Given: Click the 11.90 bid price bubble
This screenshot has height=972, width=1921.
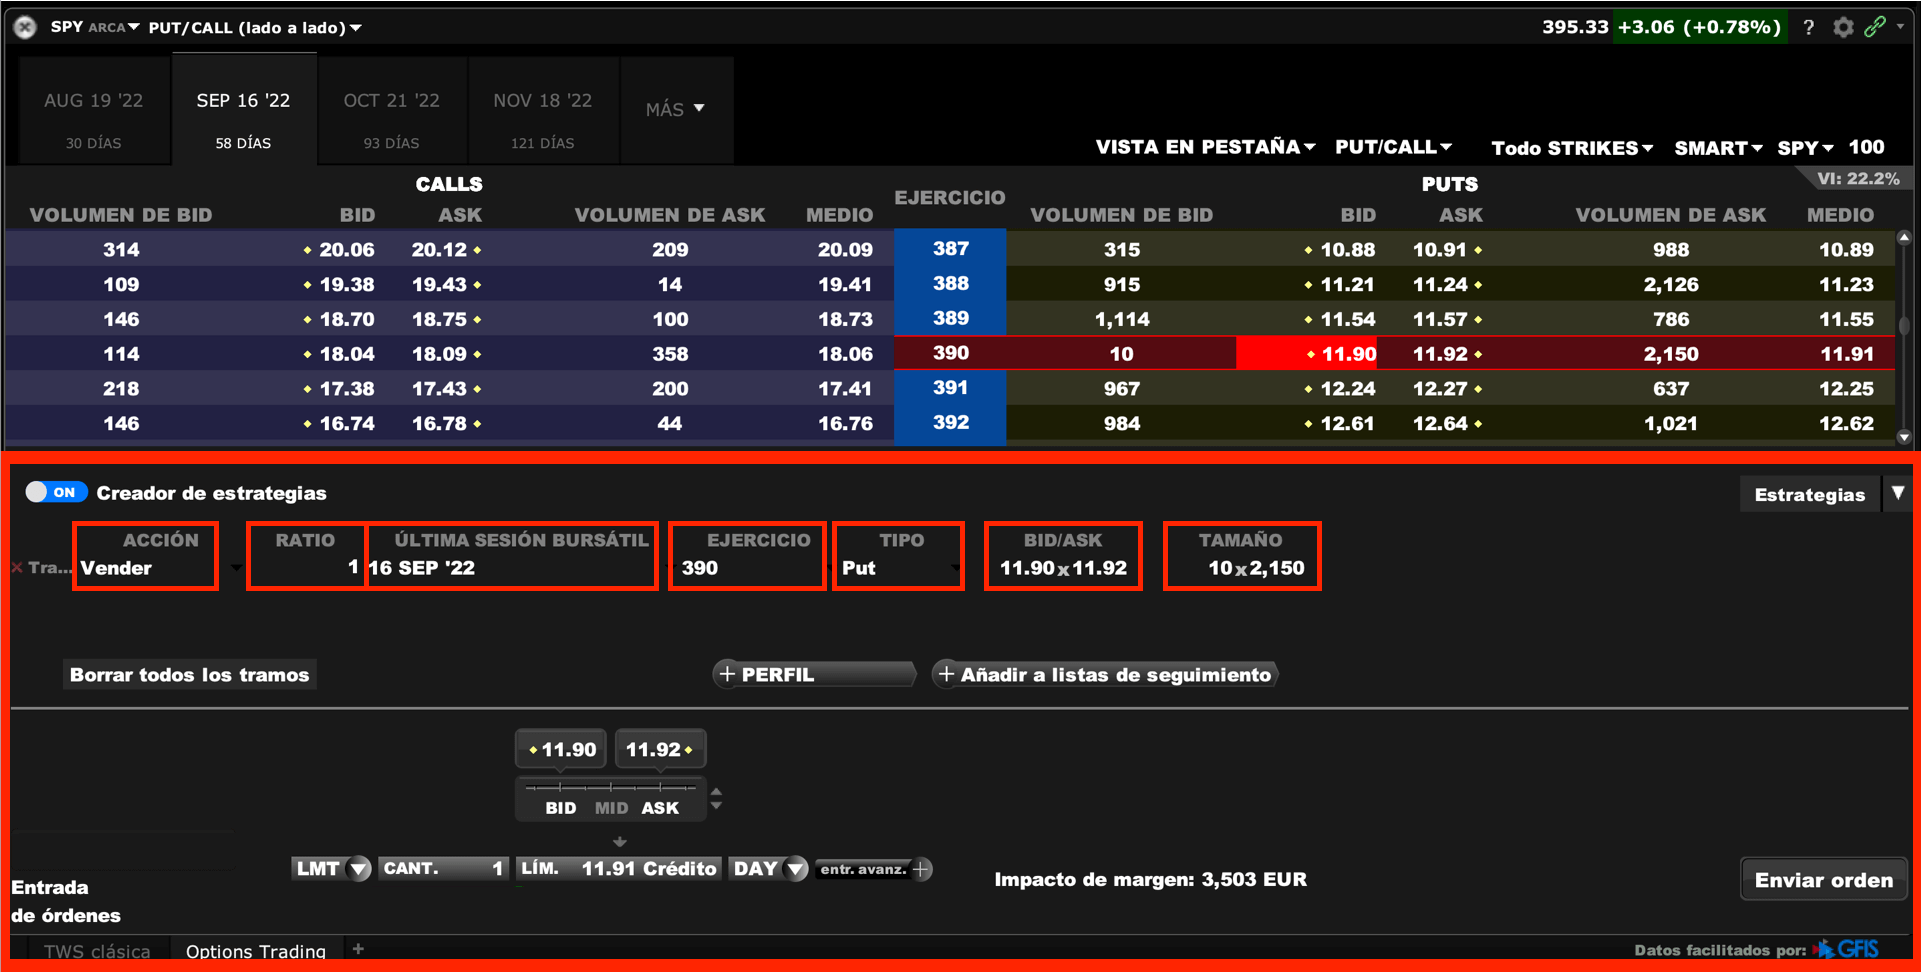Looking at the screenshot, I should coord(561,749).
